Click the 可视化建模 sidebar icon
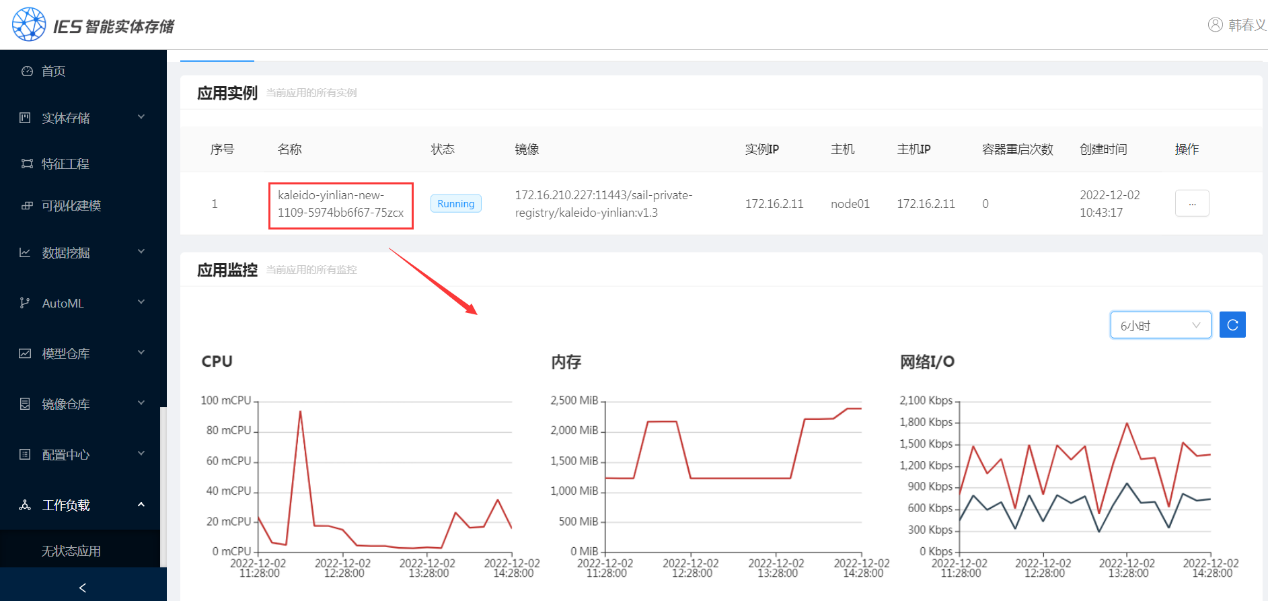 coord(27,206)
